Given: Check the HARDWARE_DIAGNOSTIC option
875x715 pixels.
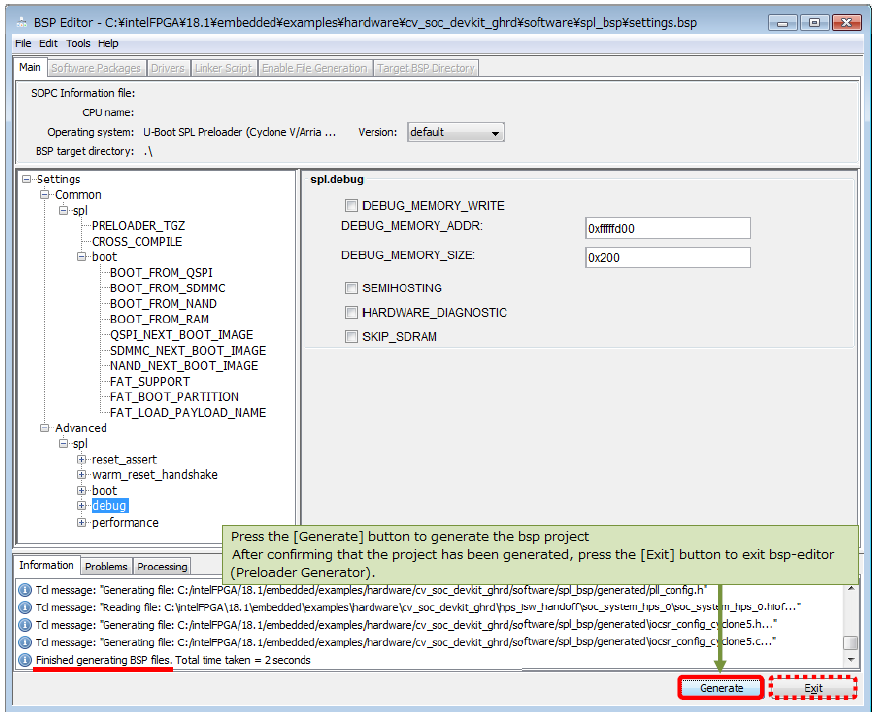Looking at the screenshot, I should [351, 313].
